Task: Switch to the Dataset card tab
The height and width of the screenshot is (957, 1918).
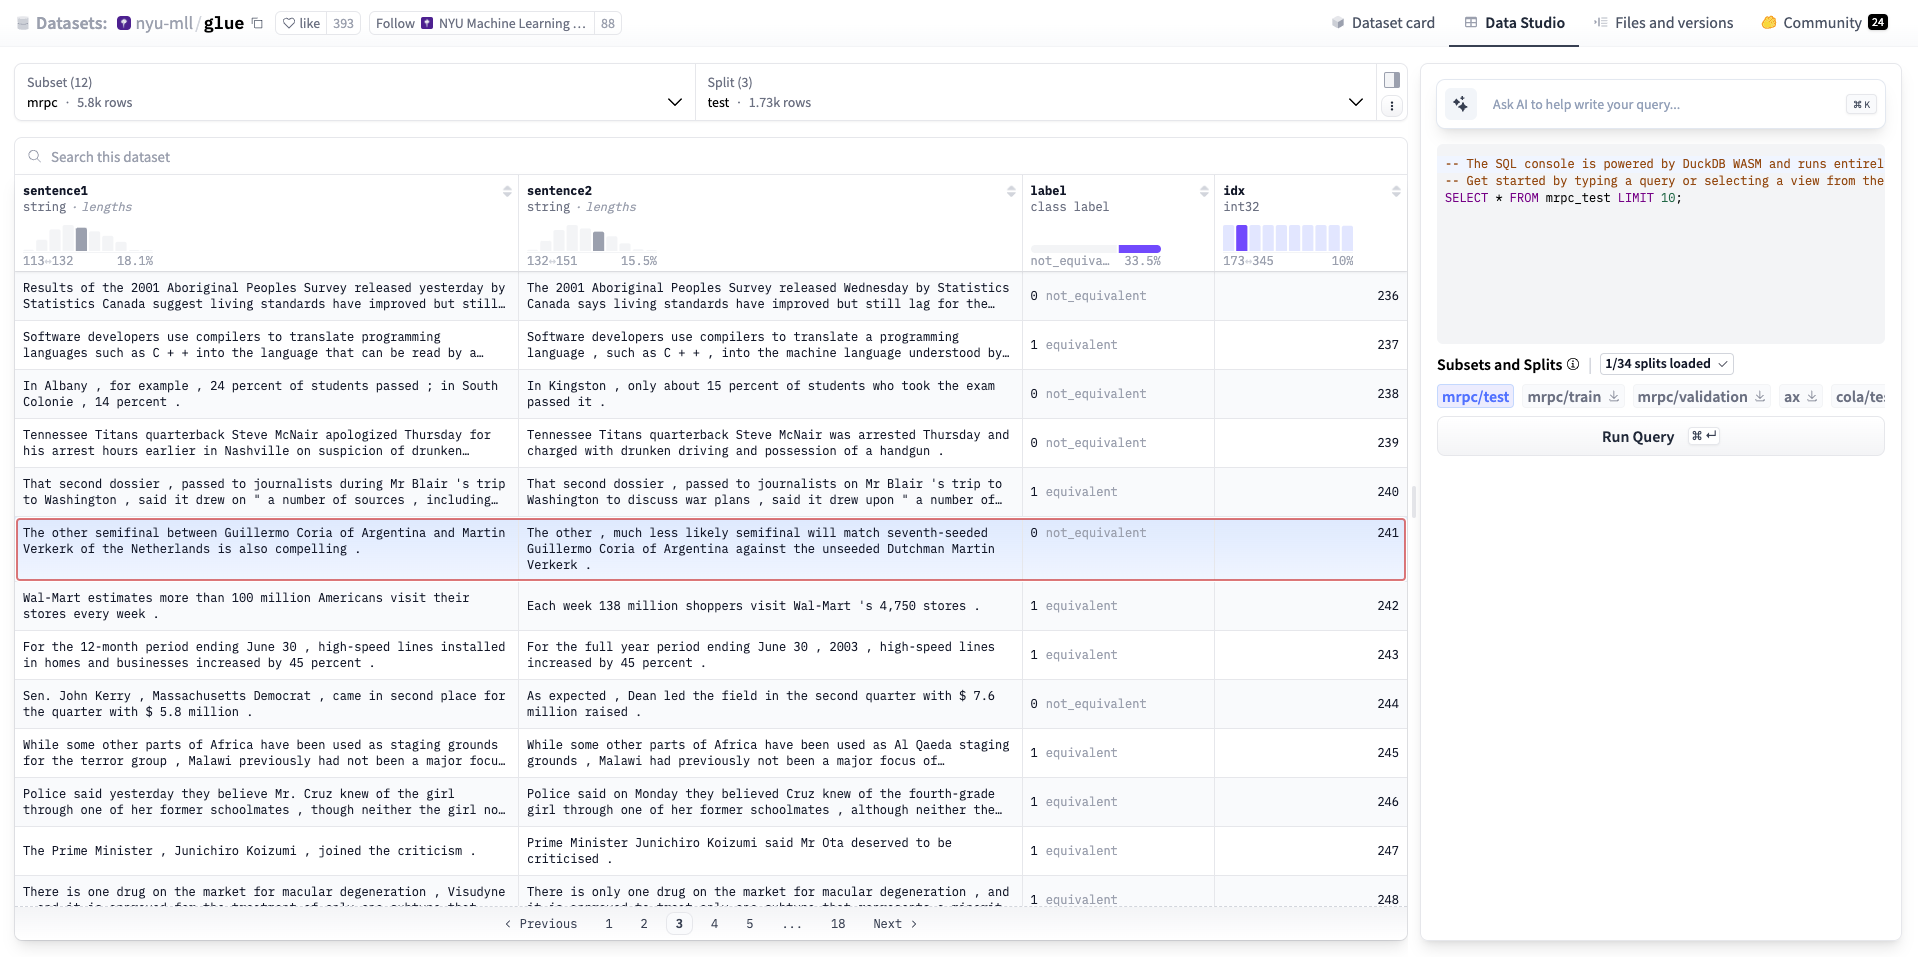Action: pyautogui.click(x=1383, y=23)
